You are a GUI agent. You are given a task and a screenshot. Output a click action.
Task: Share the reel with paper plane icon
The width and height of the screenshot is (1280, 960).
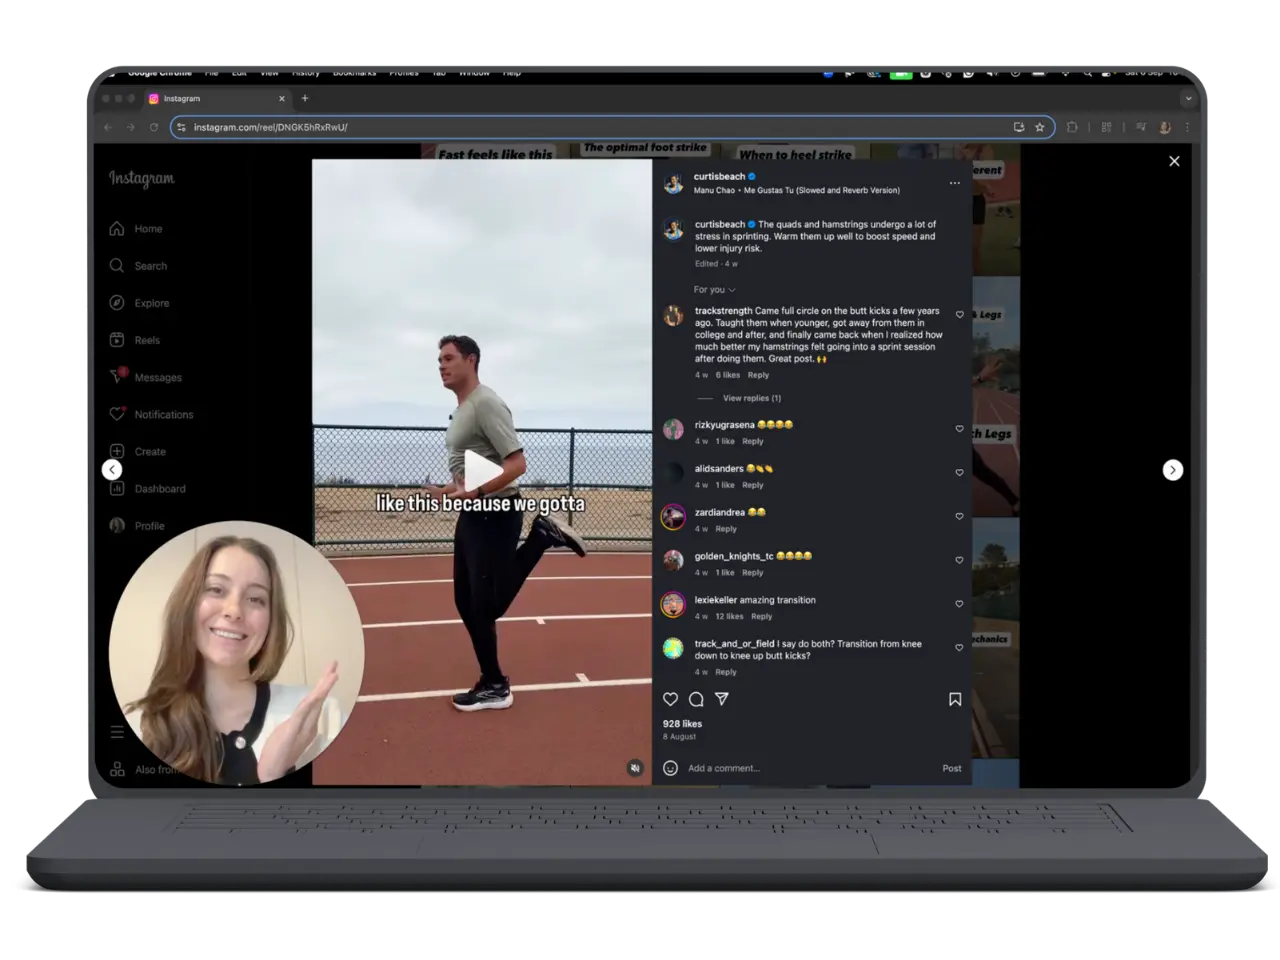[722, 699]
